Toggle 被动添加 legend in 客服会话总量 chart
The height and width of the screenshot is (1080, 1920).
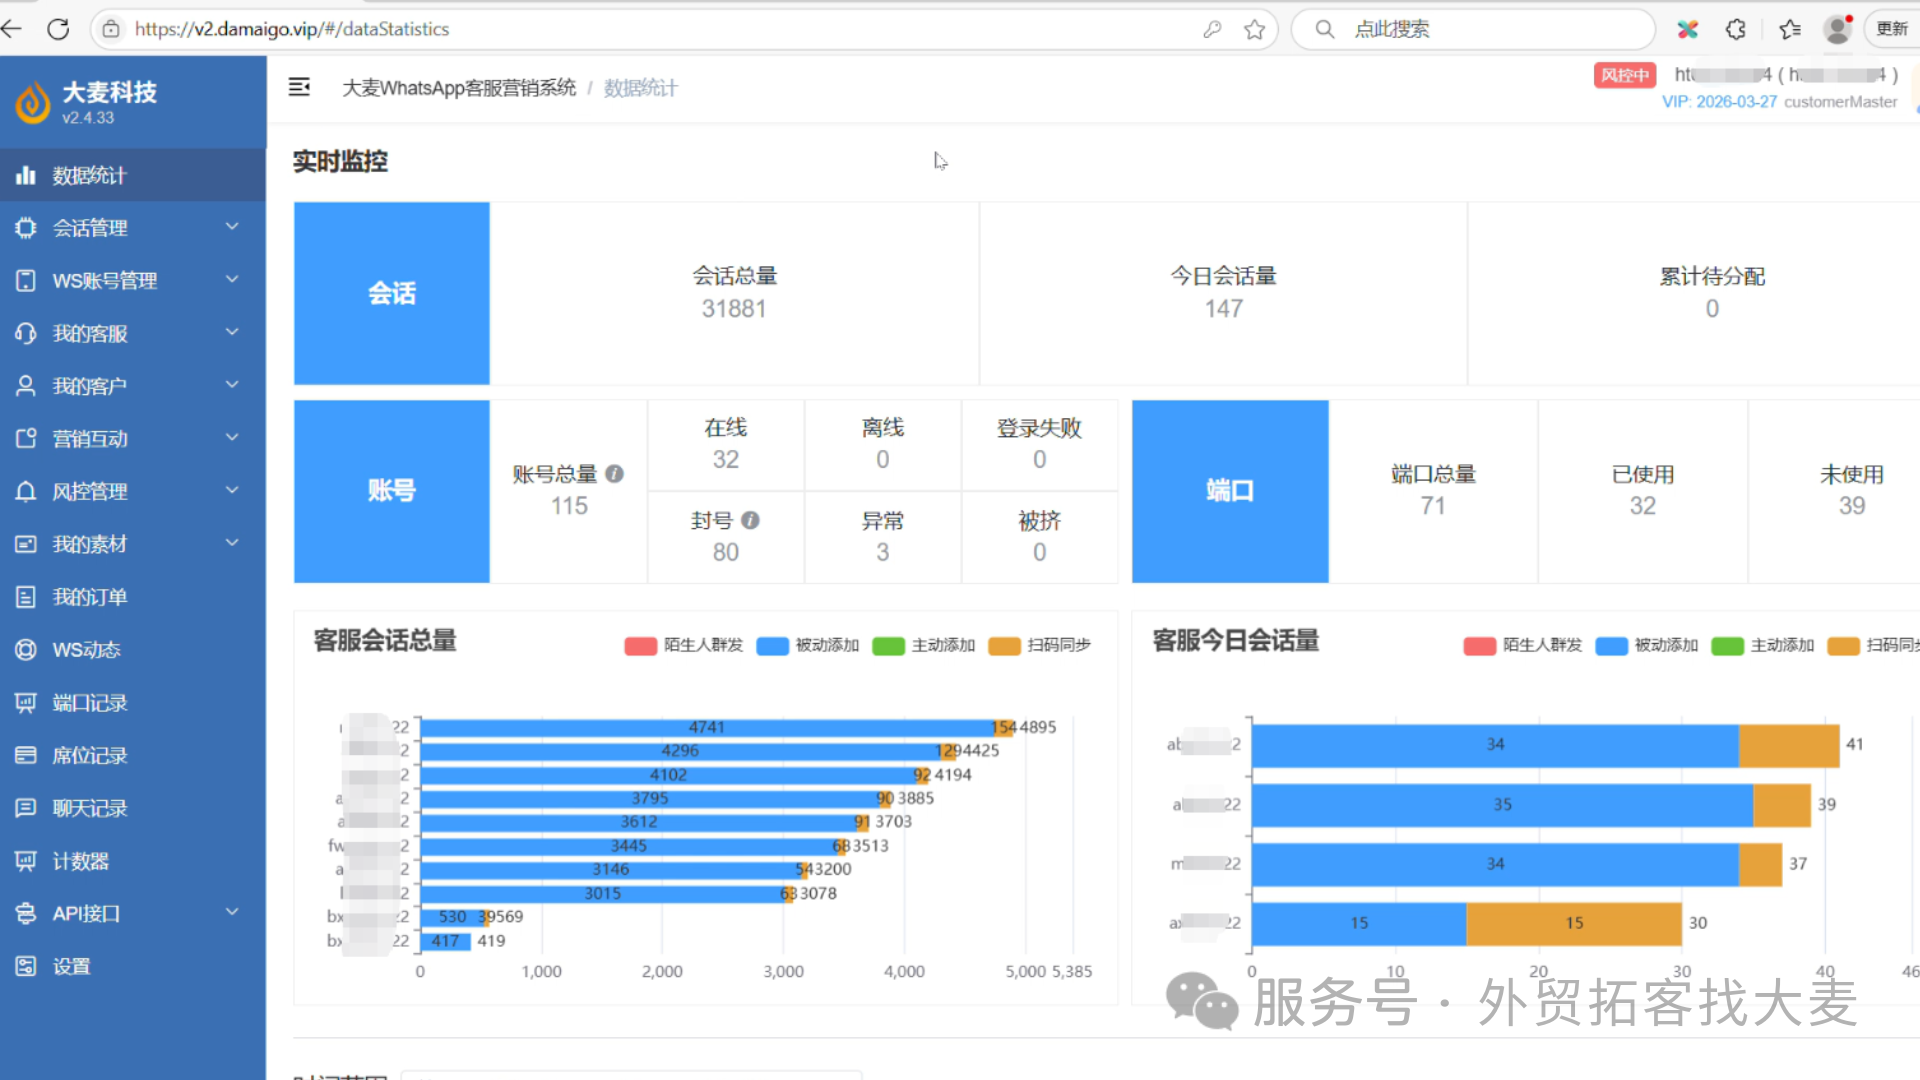tap(808, 646)
